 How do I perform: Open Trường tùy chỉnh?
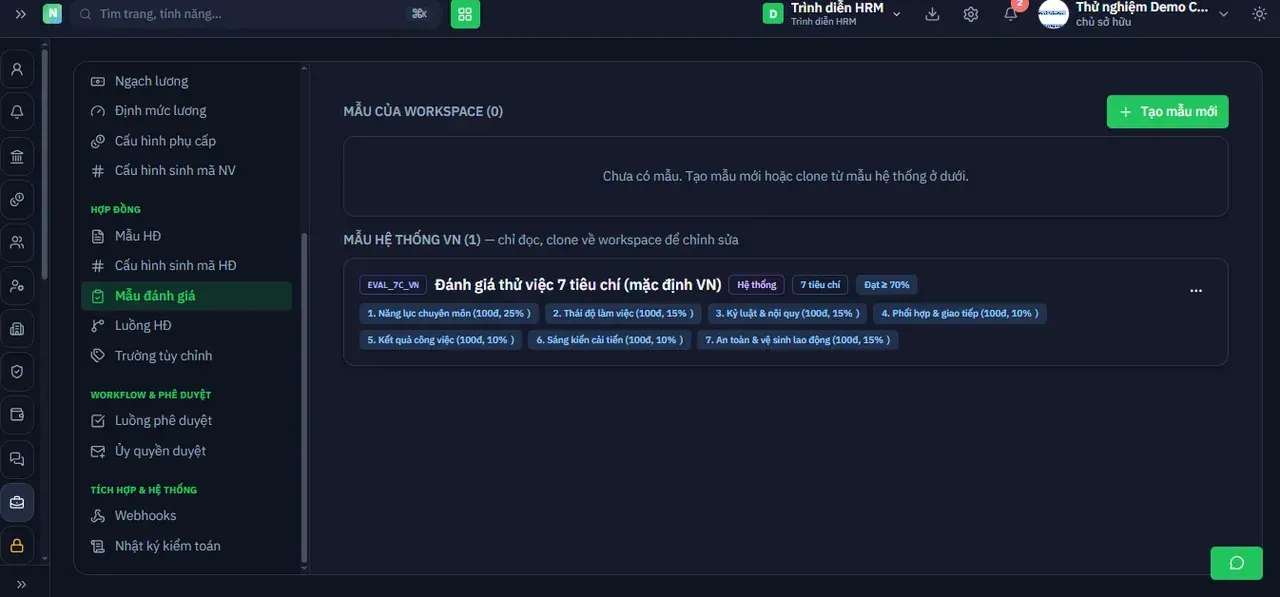pos(187,356)
